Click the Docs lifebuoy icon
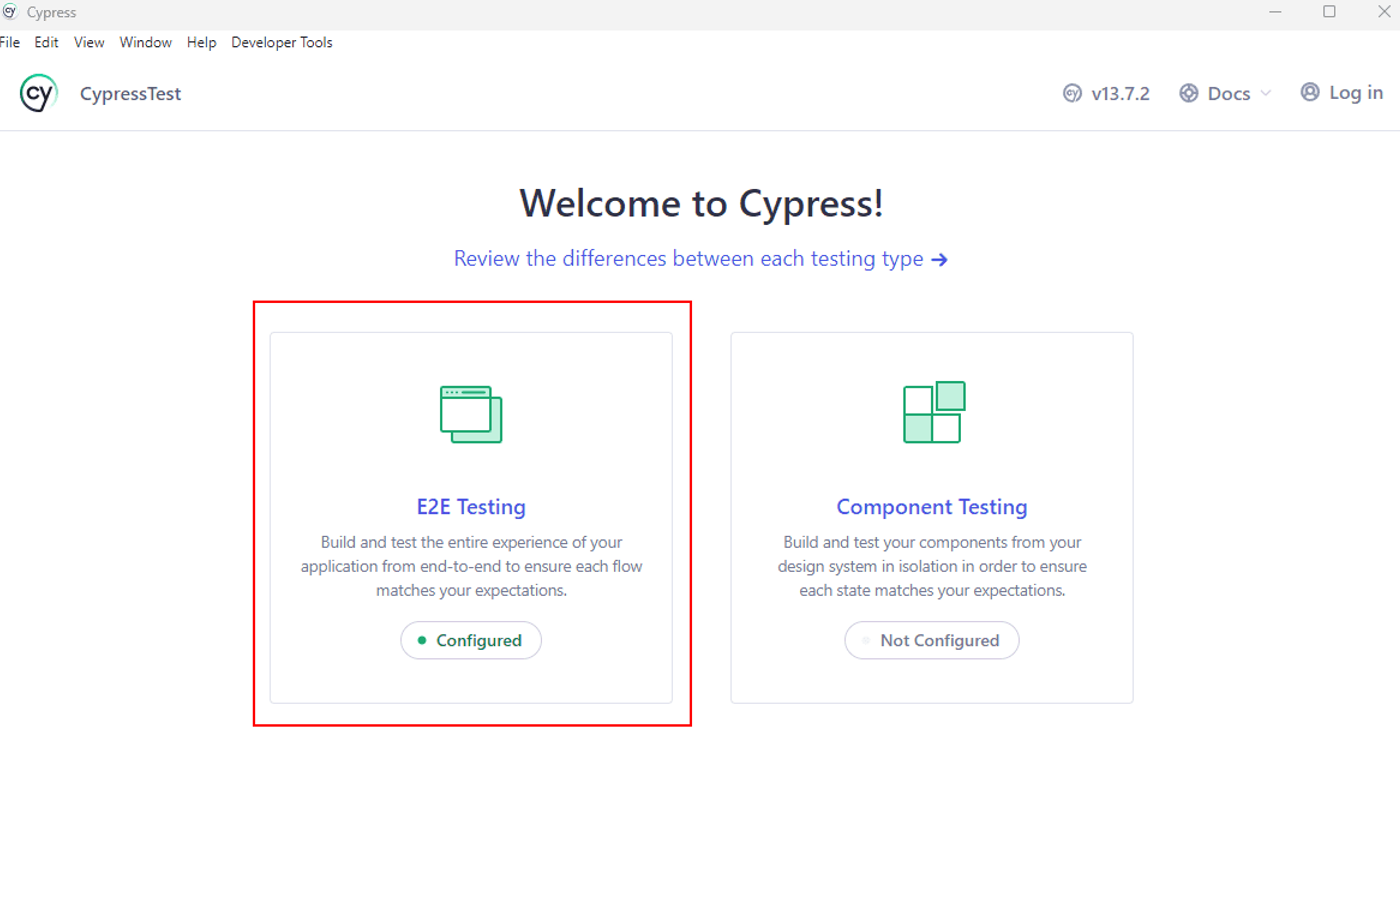 [1189, 93]
